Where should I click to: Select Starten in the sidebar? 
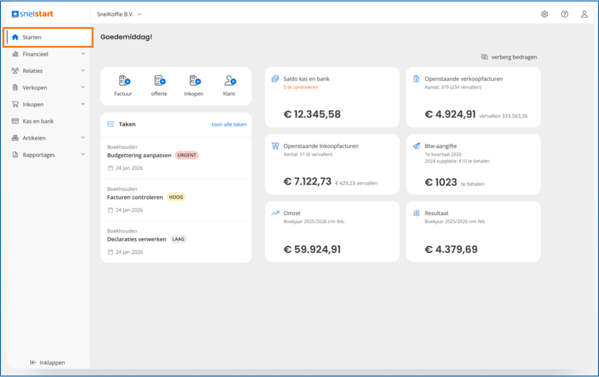tap(48, 37)
